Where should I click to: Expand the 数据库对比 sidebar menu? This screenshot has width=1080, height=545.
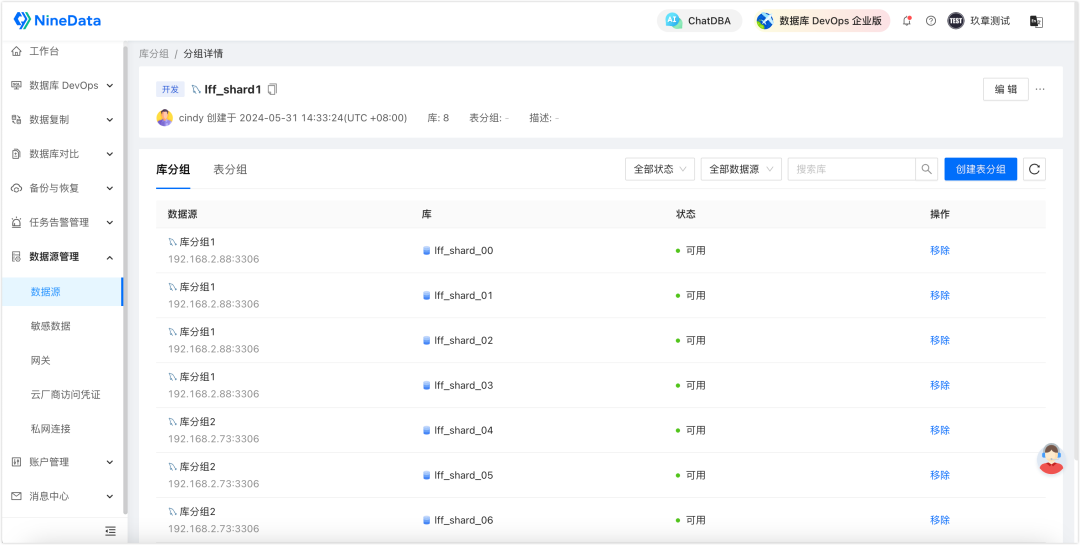62,154
